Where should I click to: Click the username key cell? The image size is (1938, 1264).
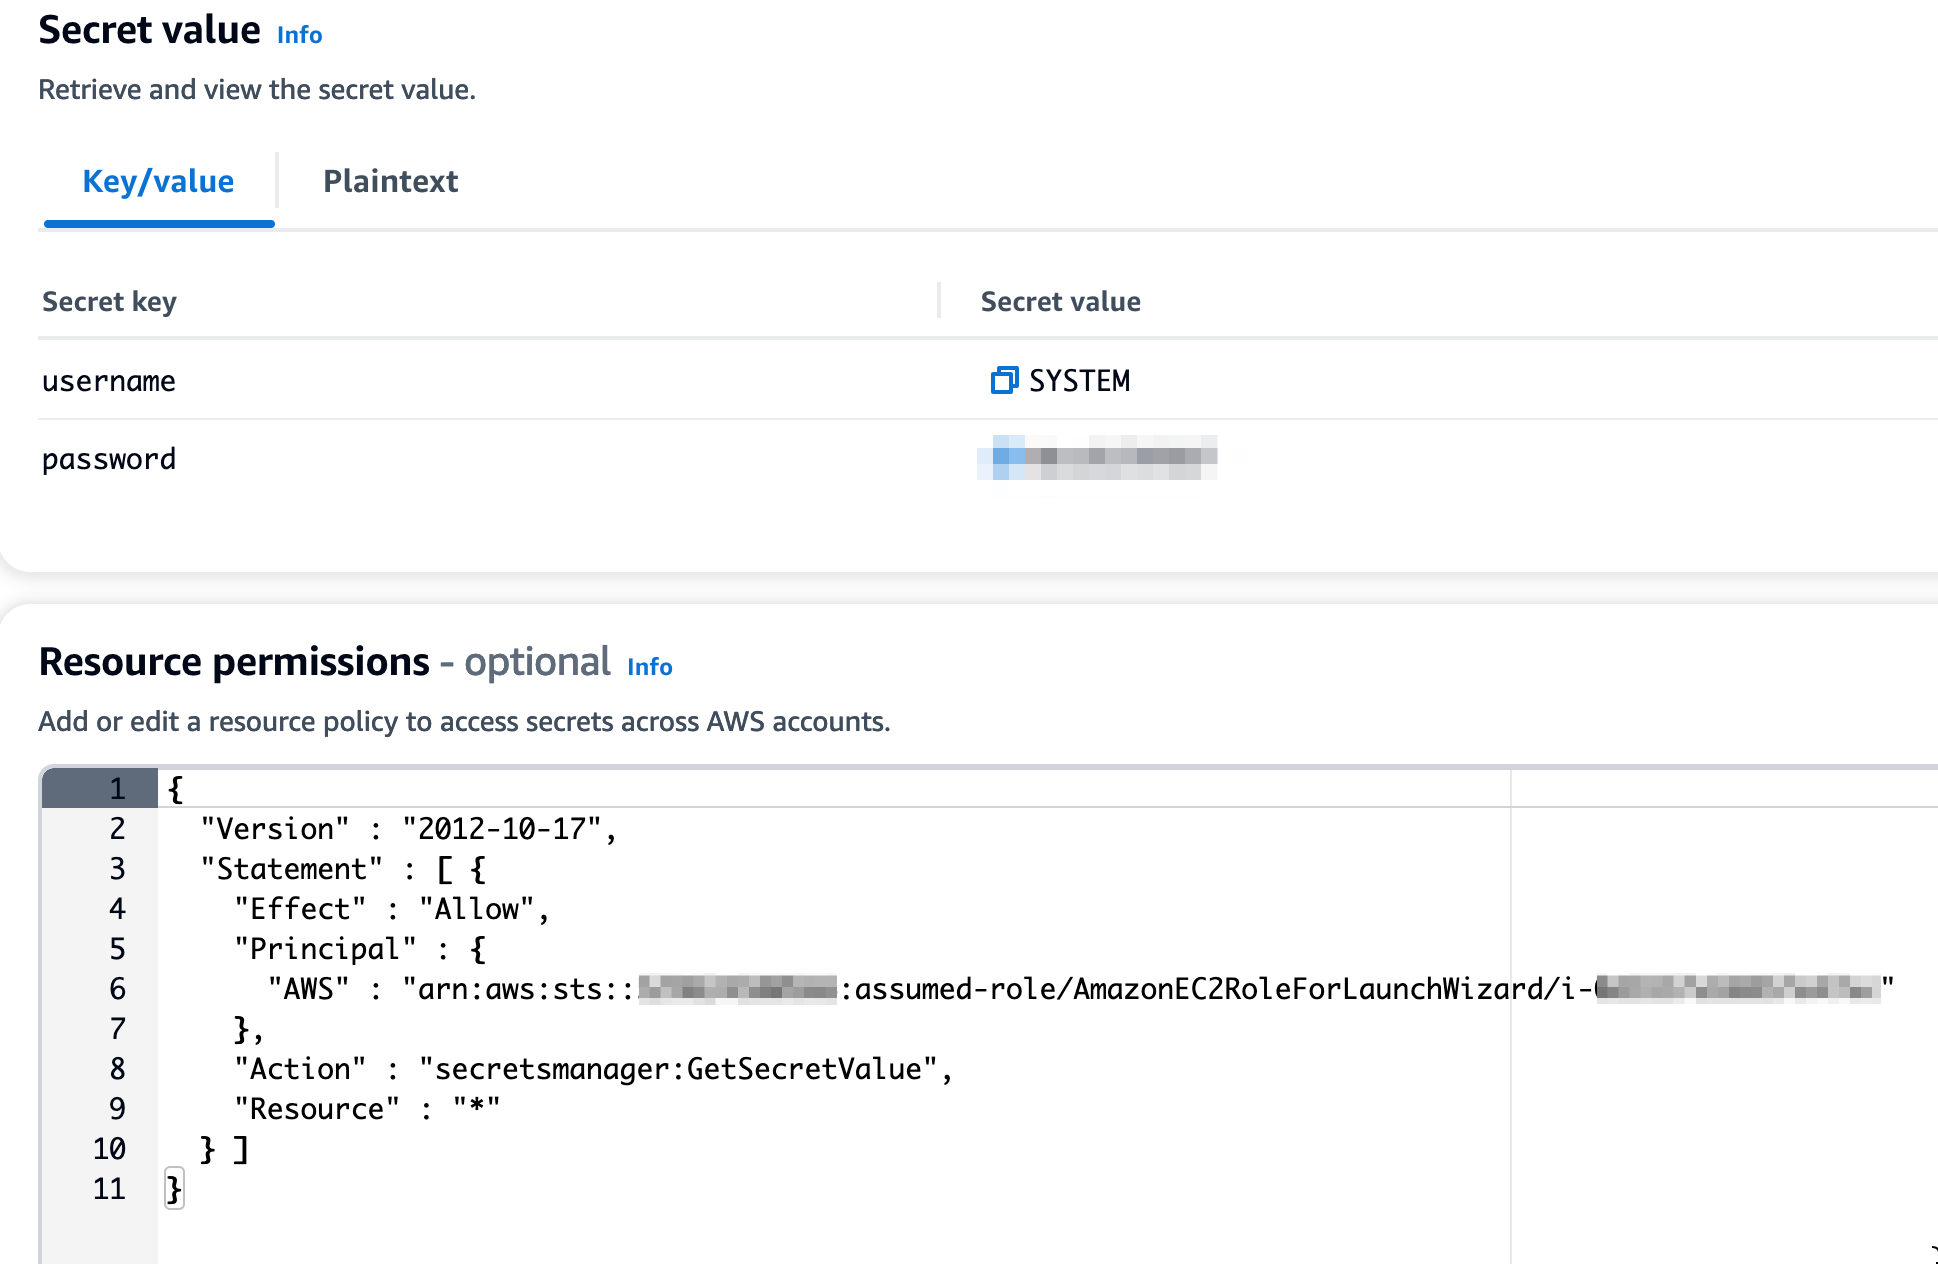click(x=109, y=381)
